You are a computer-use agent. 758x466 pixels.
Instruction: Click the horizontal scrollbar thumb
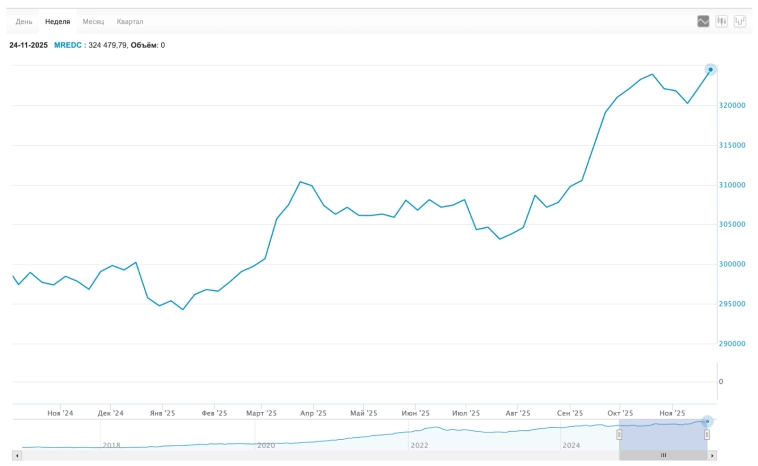click(x=663, y=455)
